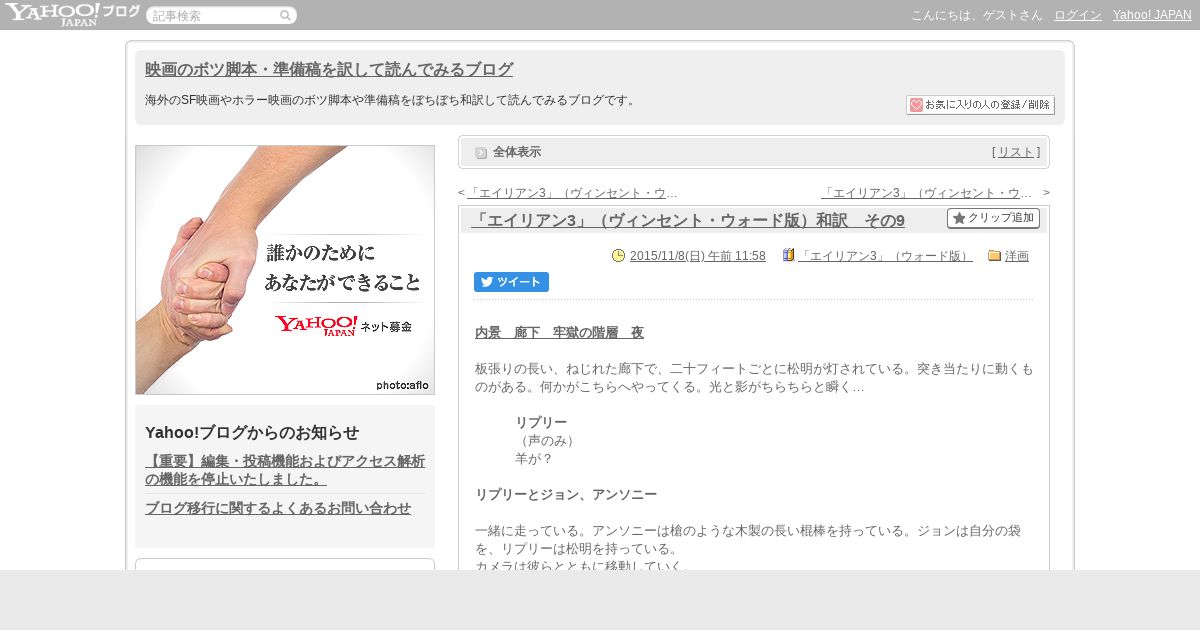Click the folder icon beside 洋画

tap(994, 255)
